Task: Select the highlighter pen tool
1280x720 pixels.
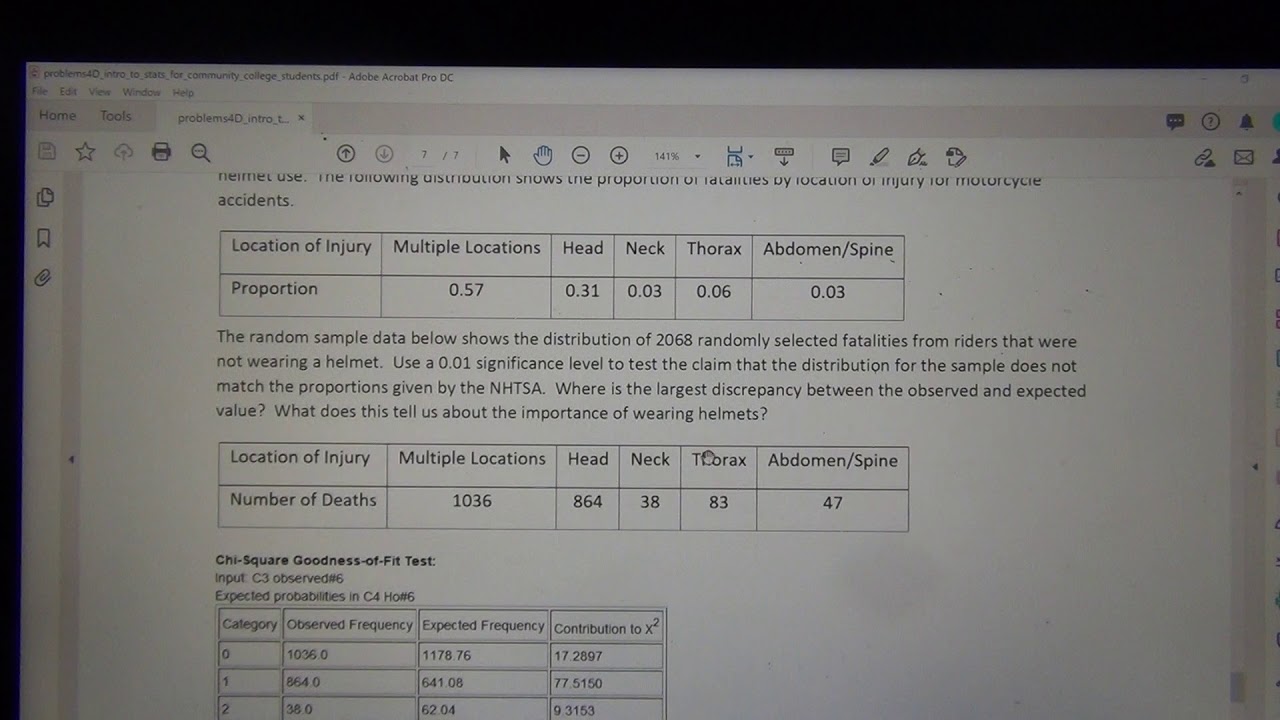Action: (879, 157)
